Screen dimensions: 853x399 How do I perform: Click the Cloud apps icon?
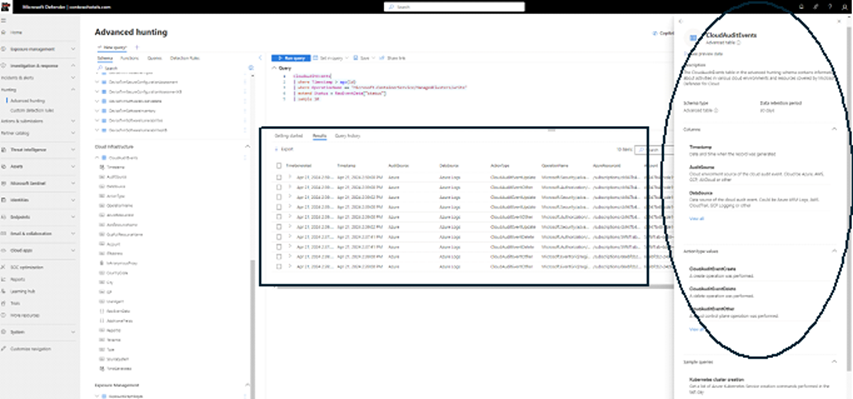click(x=4, y=250)
